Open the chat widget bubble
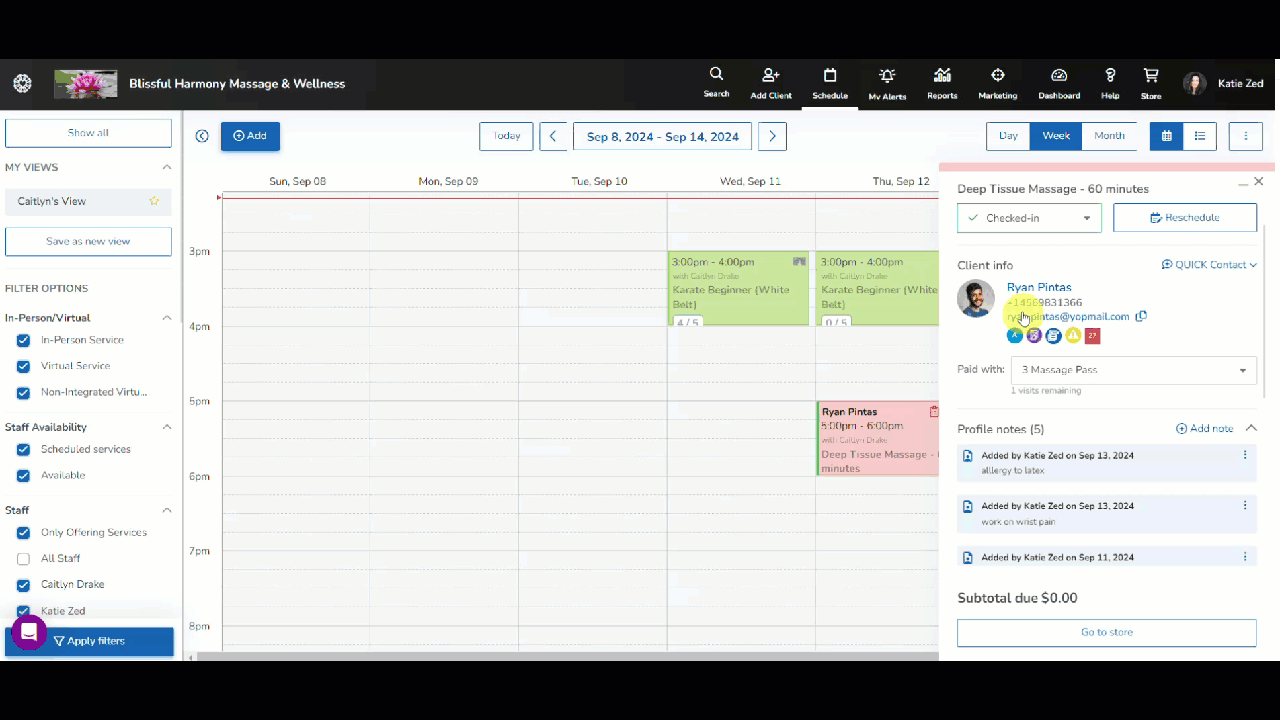The width and height of the screenshot is (1280, 720). pyautogui.click(x=29, y=632)
